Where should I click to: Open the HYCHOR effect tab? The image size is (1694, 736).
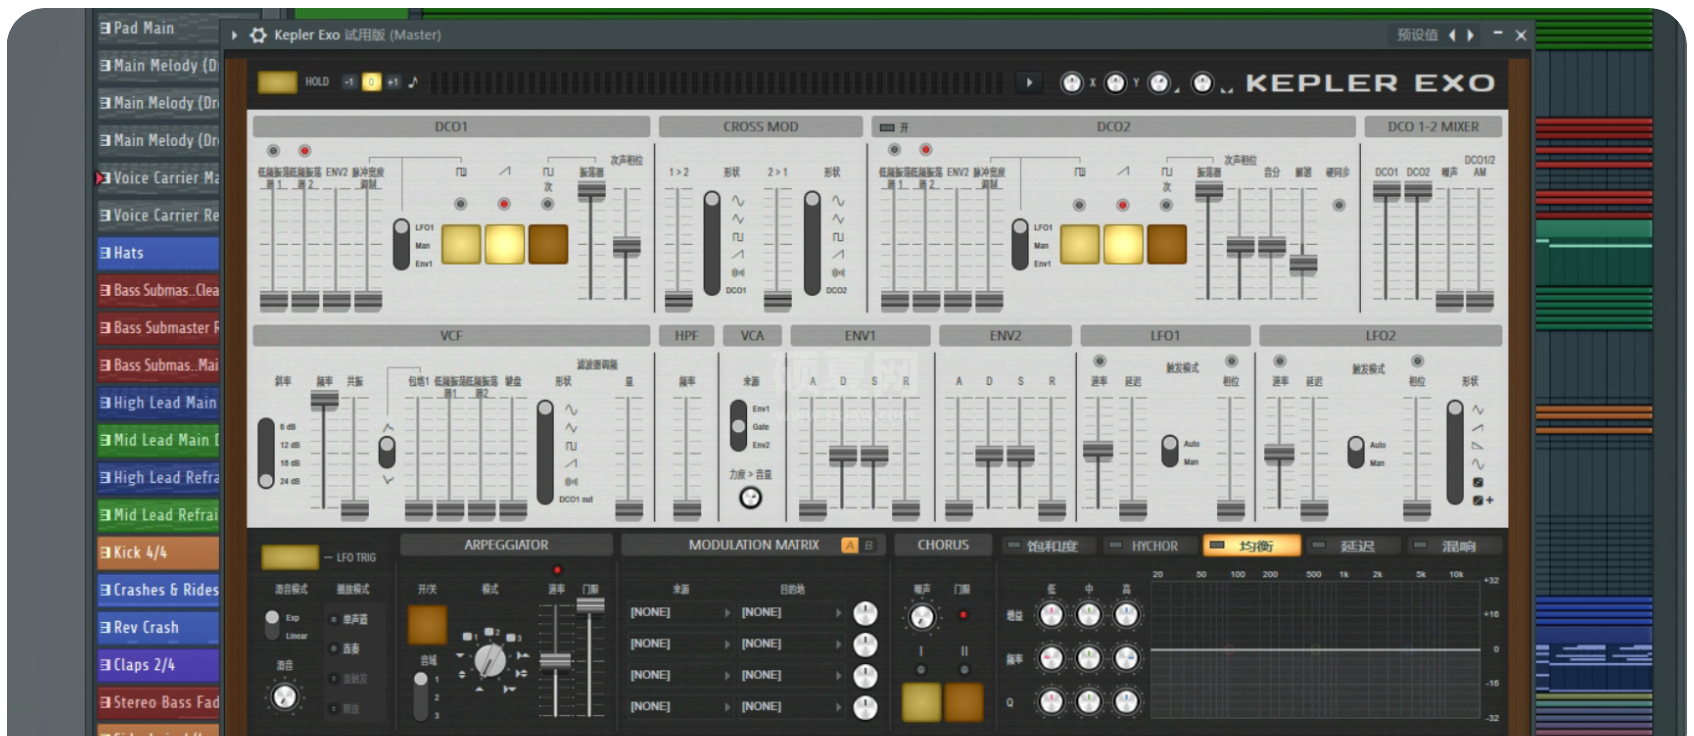[1152, 546]
